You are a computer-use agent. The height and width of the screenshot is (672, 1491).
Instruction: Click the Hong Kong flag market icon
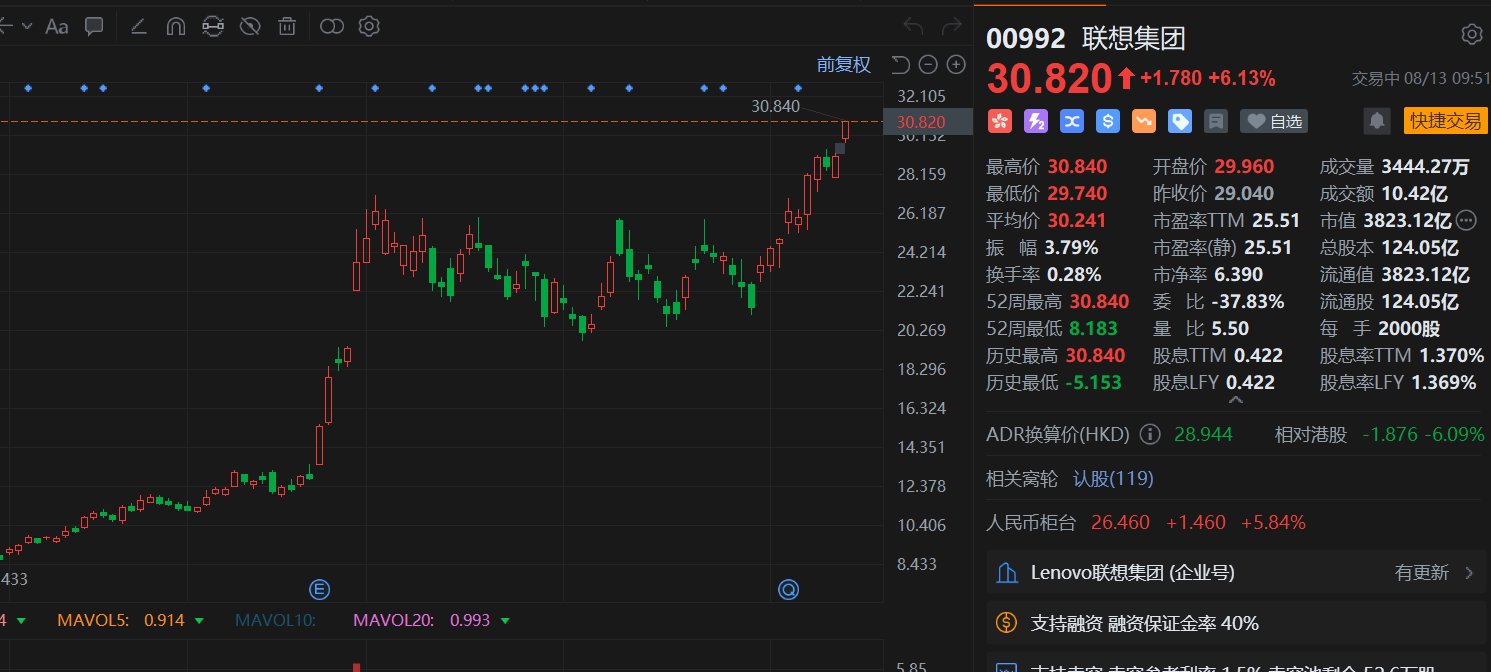coord(999,121)
